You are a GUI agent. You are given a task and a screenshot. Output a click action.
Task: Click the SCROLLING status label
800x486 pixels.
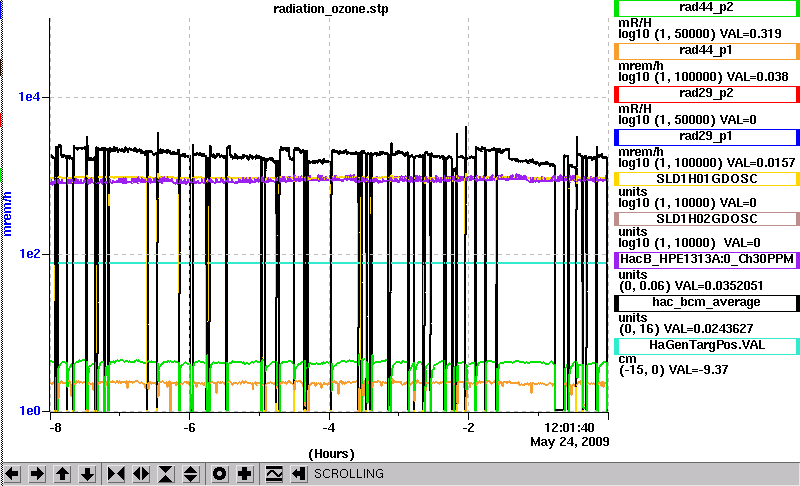(348, 474)
